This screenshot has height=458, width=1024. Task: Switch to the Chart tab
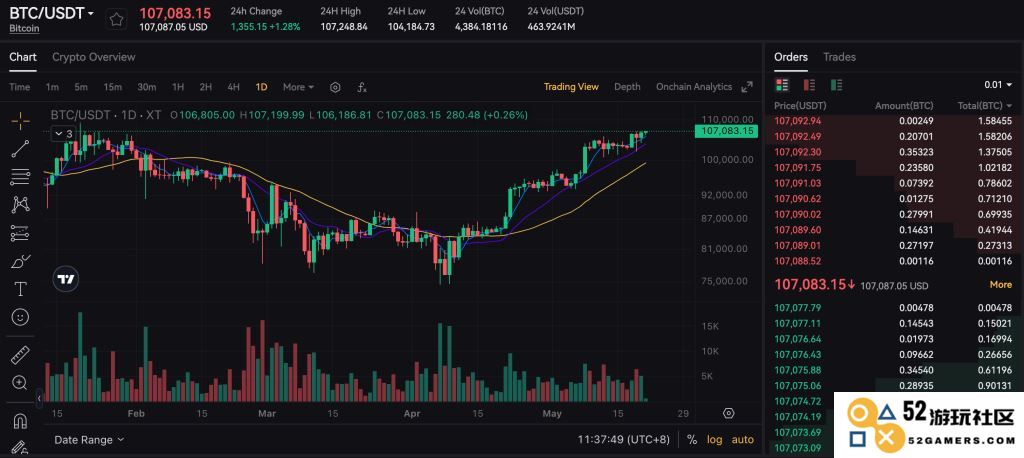coord(23,57)
